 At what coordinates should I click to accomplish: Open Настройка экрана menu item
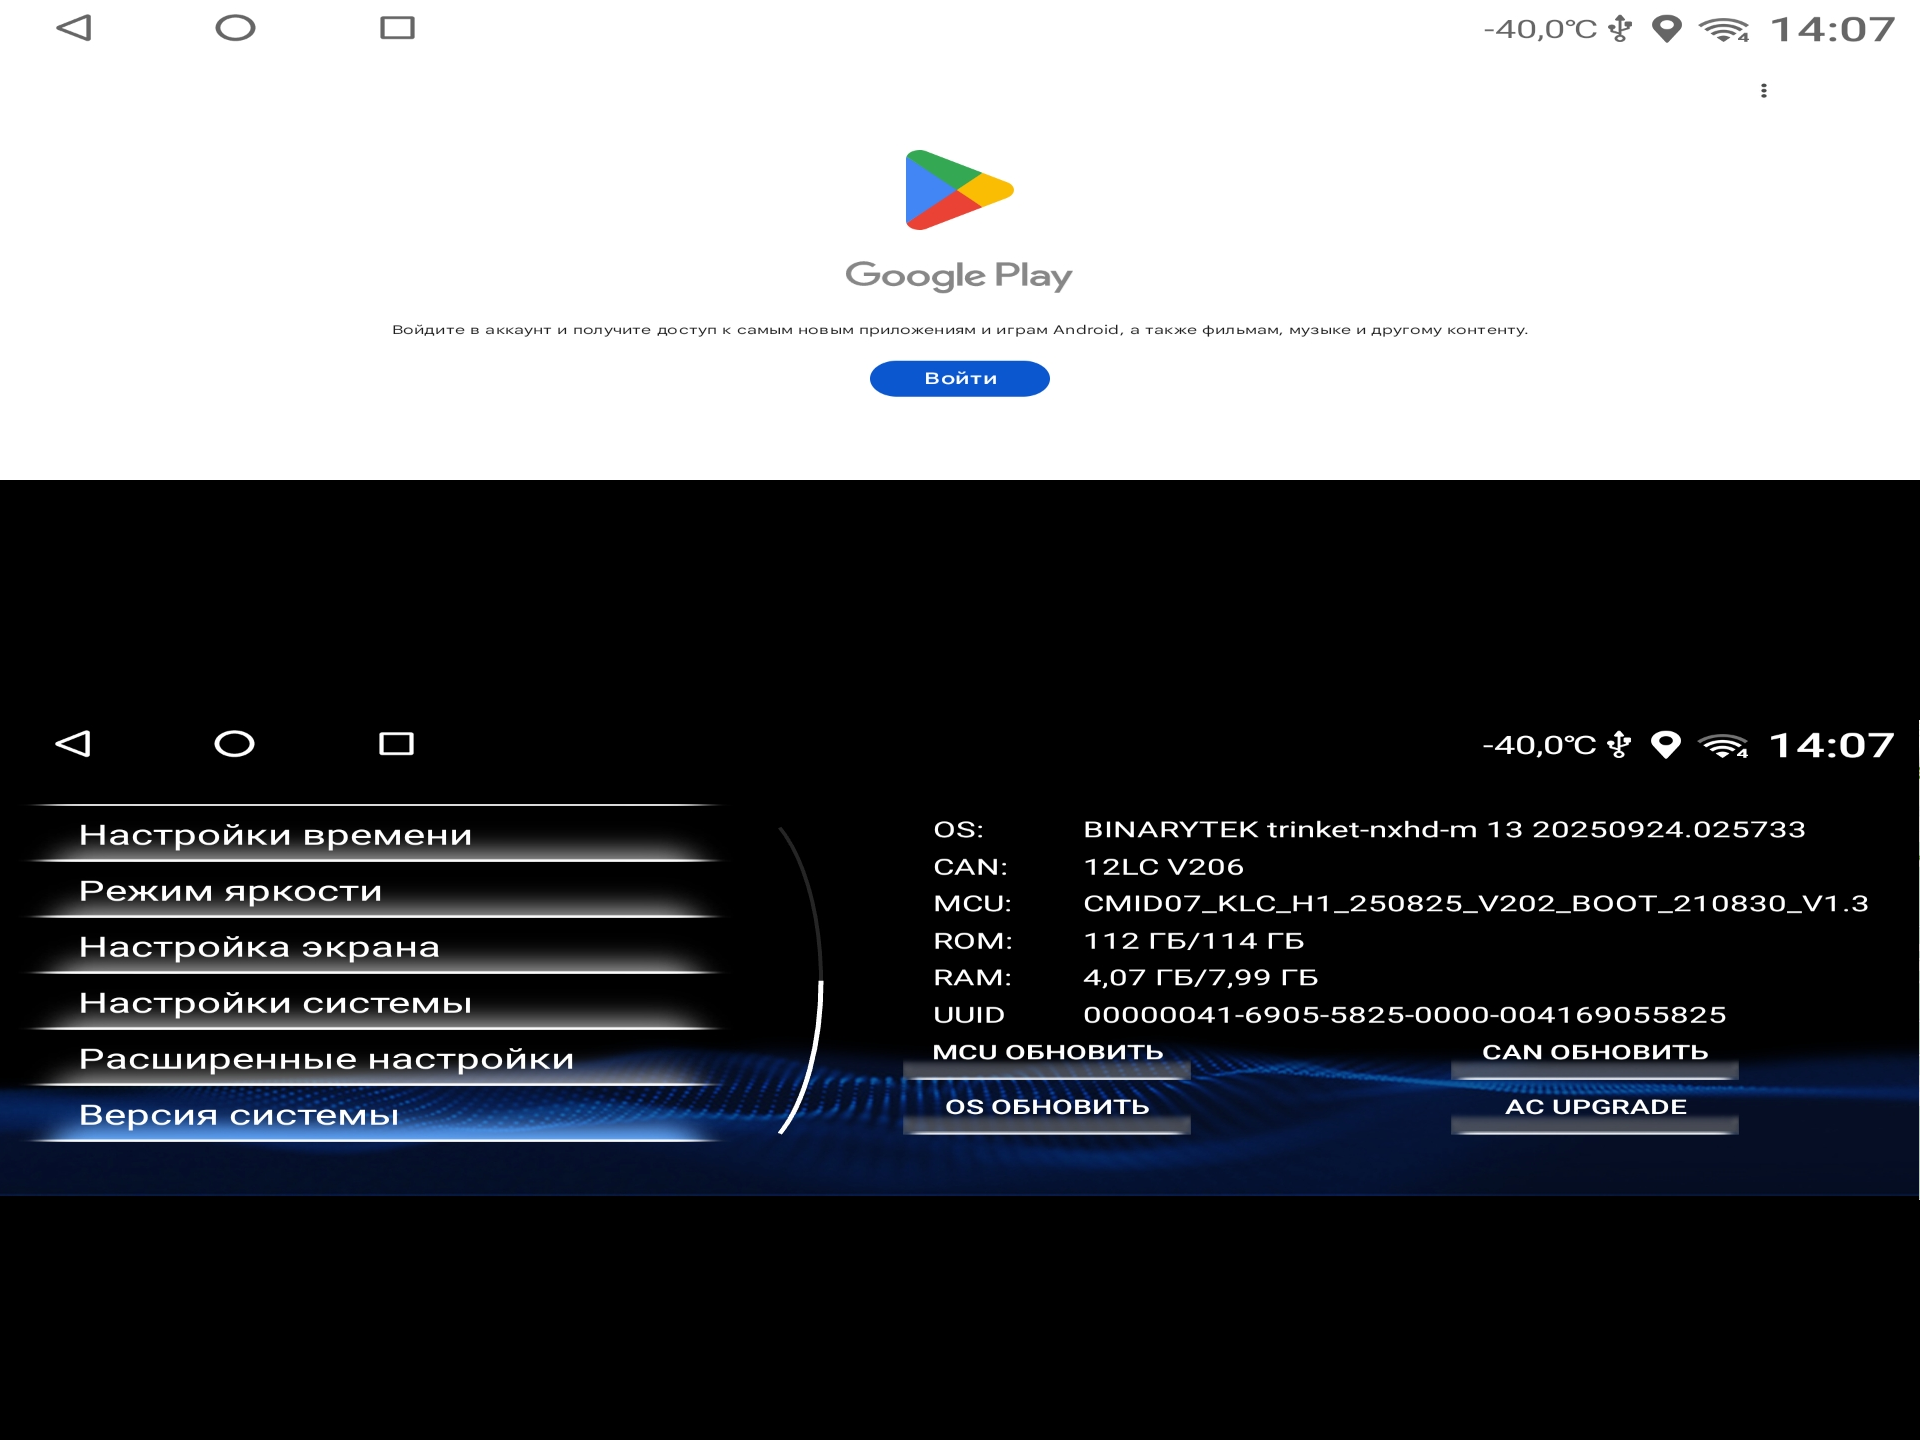(x=259, y=947)
